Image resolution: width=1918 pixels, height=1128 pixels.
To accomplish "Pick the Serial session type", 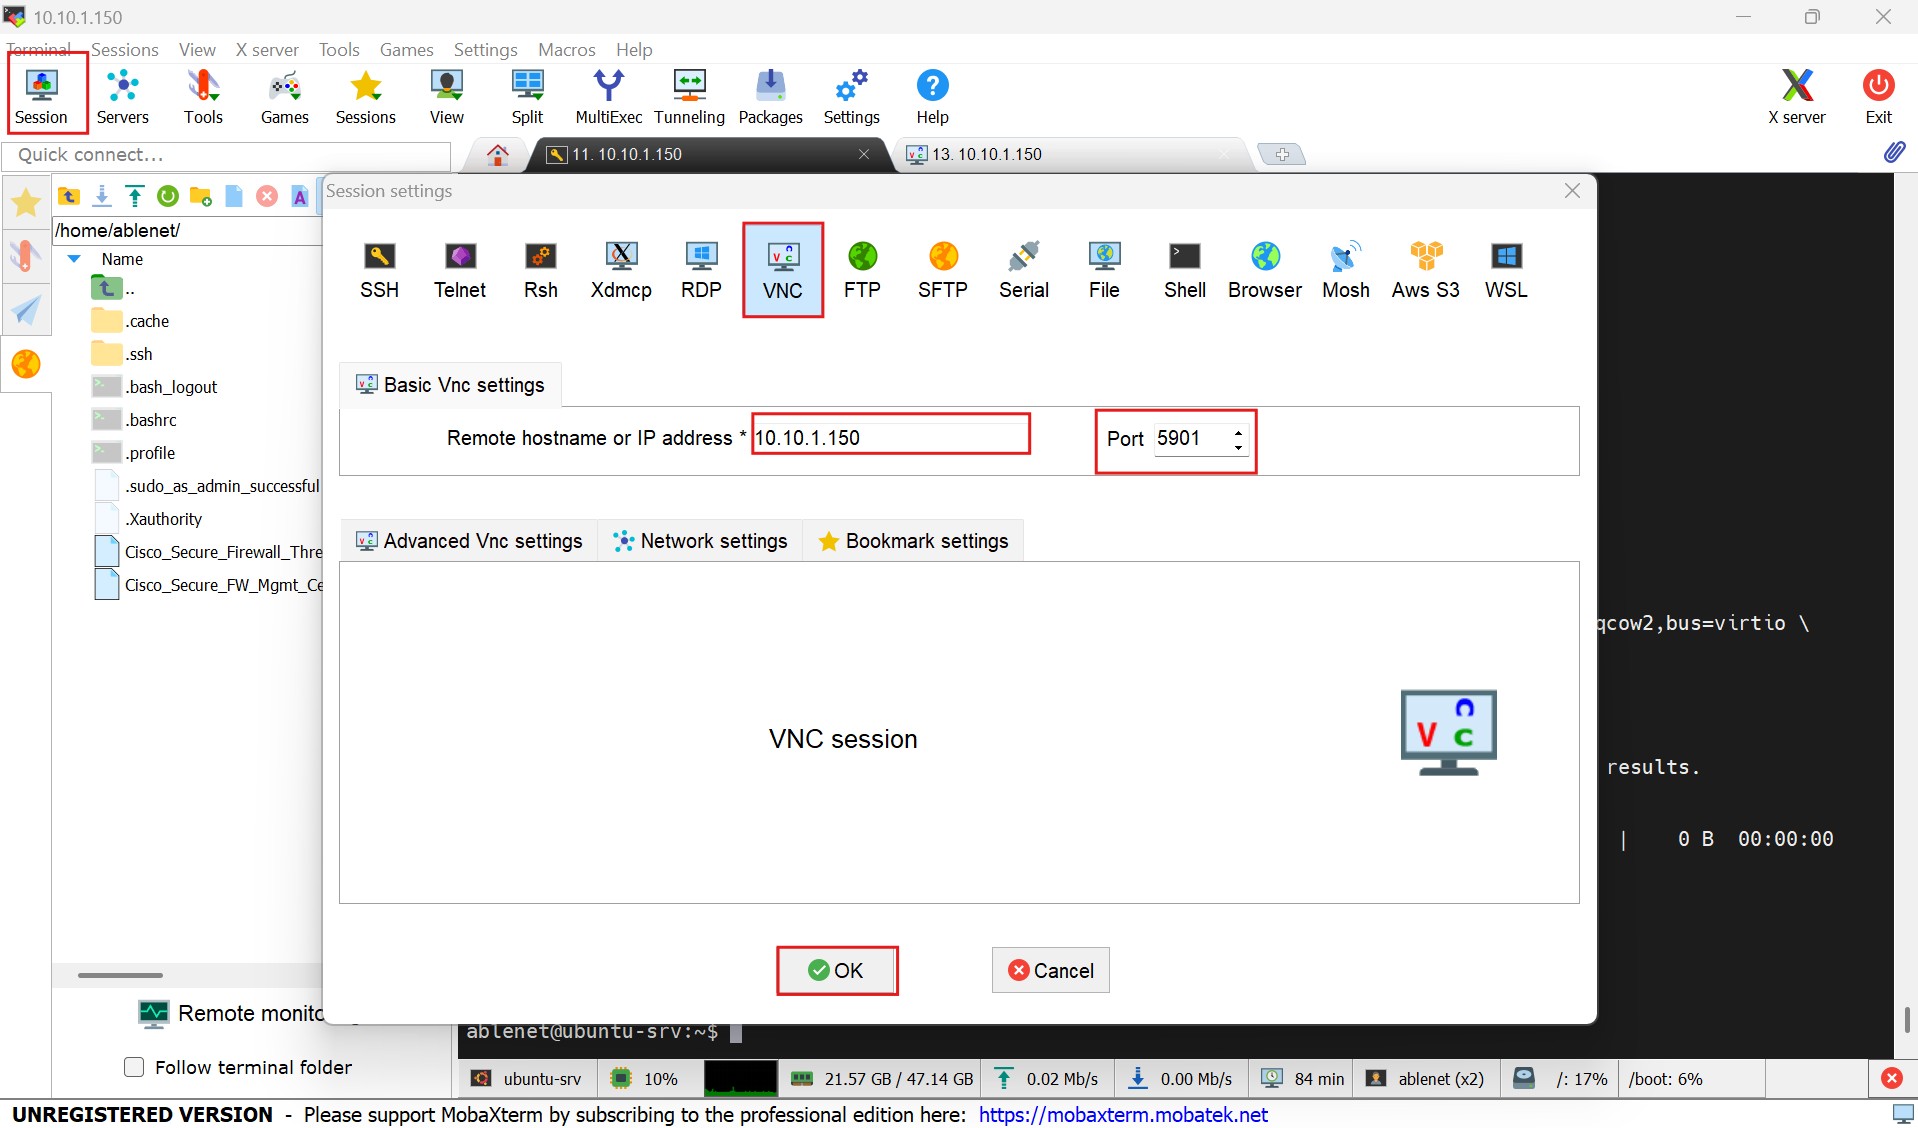I will click(x=1023, y=270).
